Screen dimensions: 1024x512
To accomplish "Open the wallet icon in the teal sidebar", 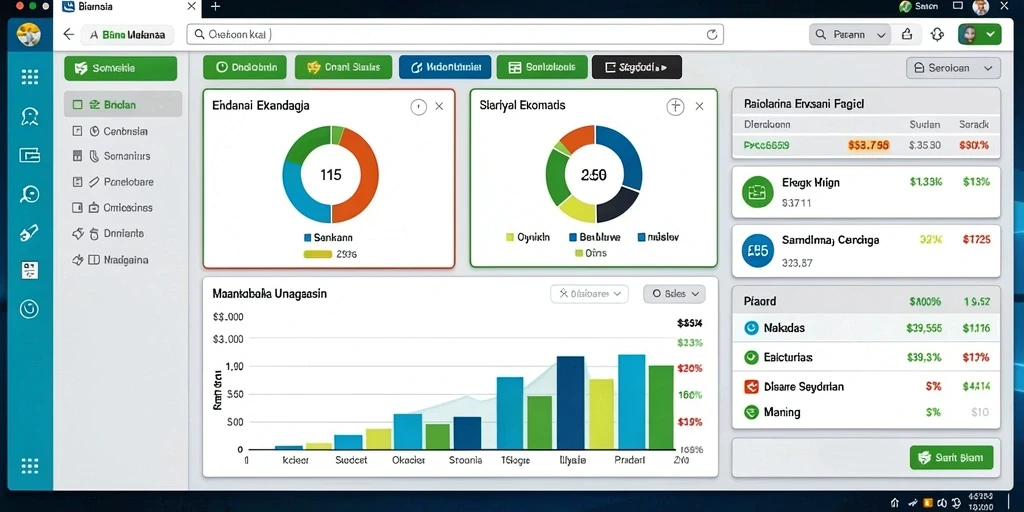I will (30, 155).
